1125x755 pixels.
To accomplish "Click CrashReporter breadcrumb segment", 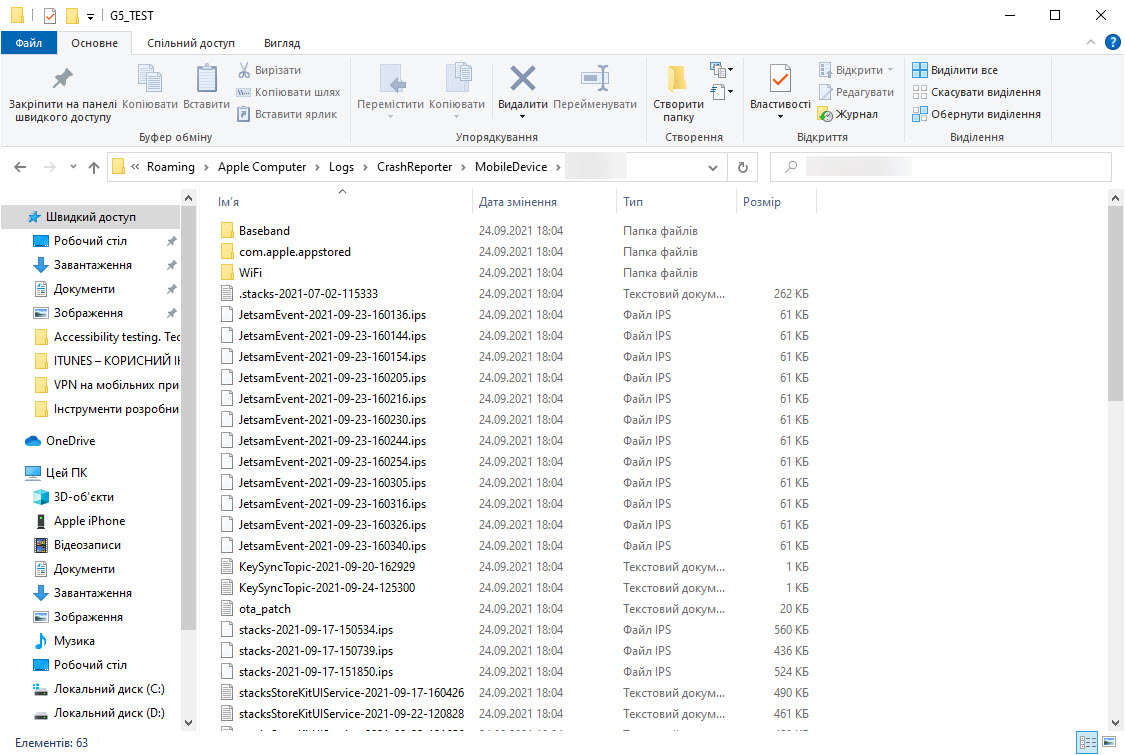I will (415, 167).
